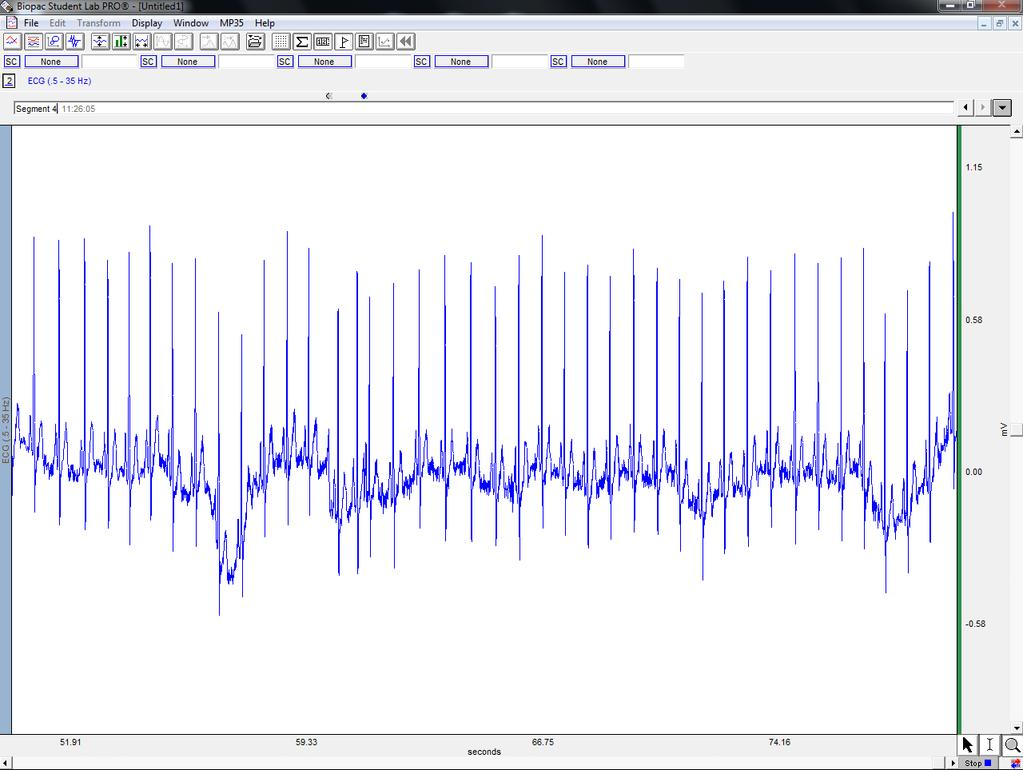The width and height of the screenshot is (1023, 770).
Task: Open the third None measurement dropdown
Action: click(x=324, y=61)
